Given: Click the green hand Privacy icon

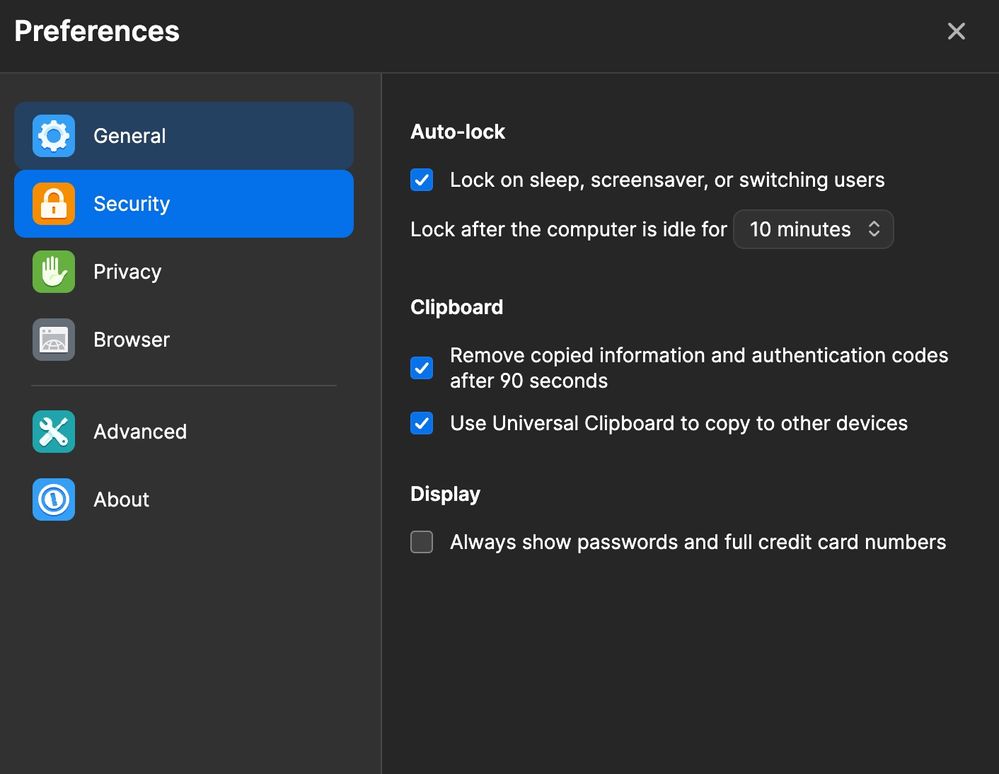Looking at the screenshot, I should [x=53, y=272].
